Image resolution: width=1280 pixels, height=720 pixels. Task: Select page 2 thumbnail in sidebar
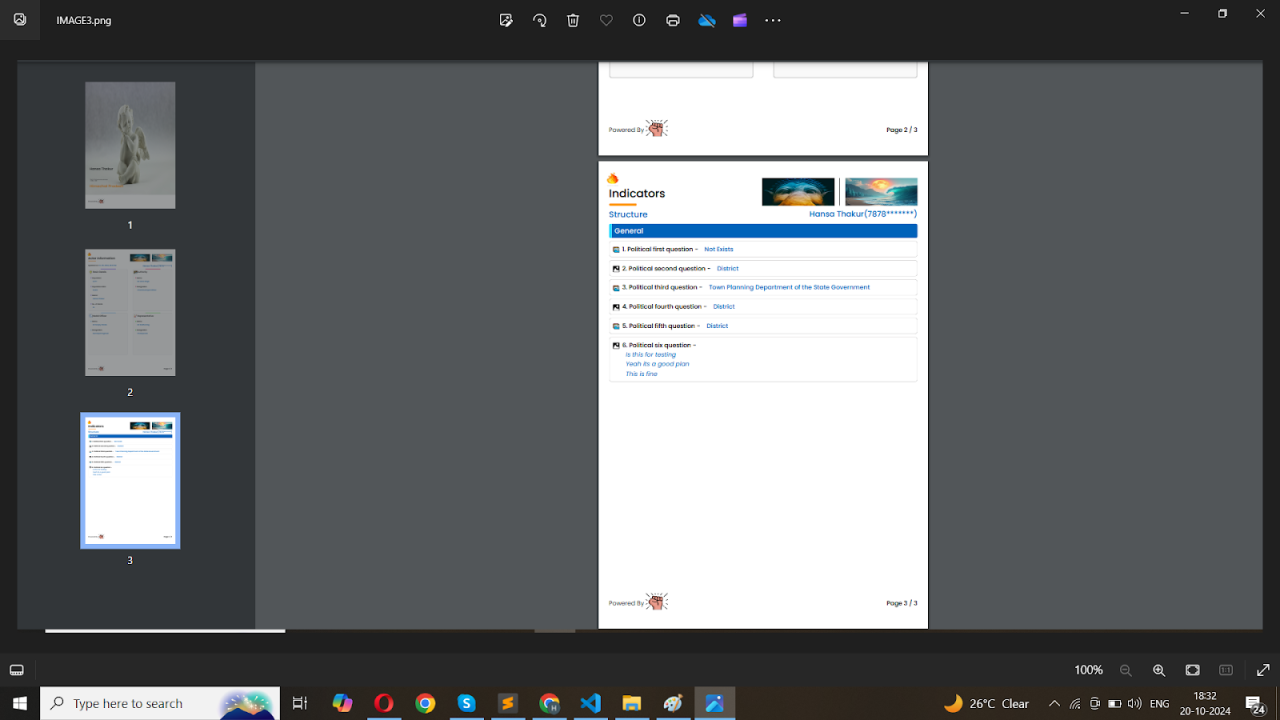[130, 312]
